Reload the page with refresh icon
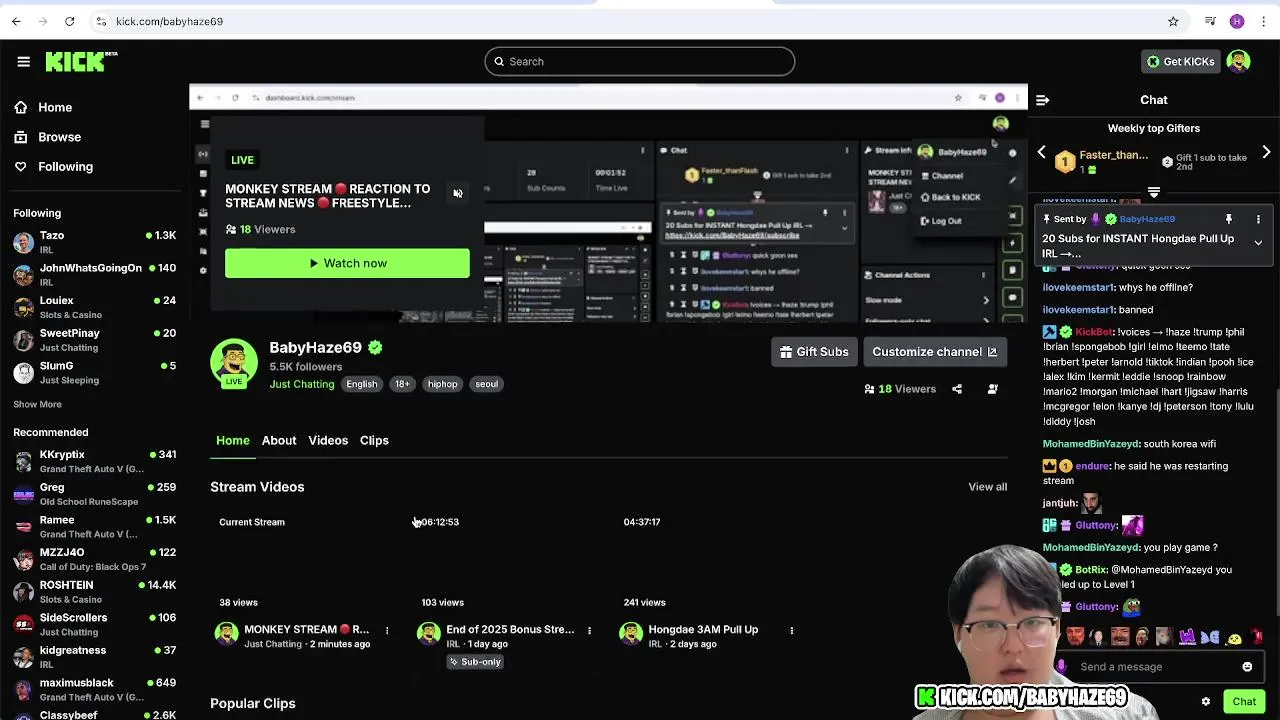Screen dimensions: 1280x720 (69, 21)
